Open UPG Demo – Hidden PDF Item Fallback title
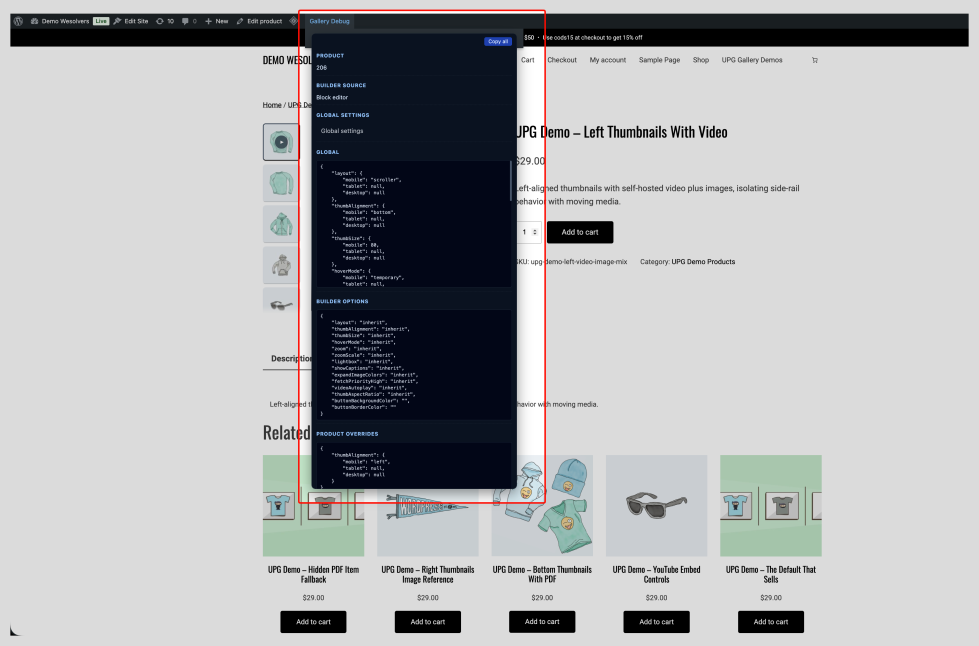This screenshot has height=646, width=979. (x=313, y=574)
